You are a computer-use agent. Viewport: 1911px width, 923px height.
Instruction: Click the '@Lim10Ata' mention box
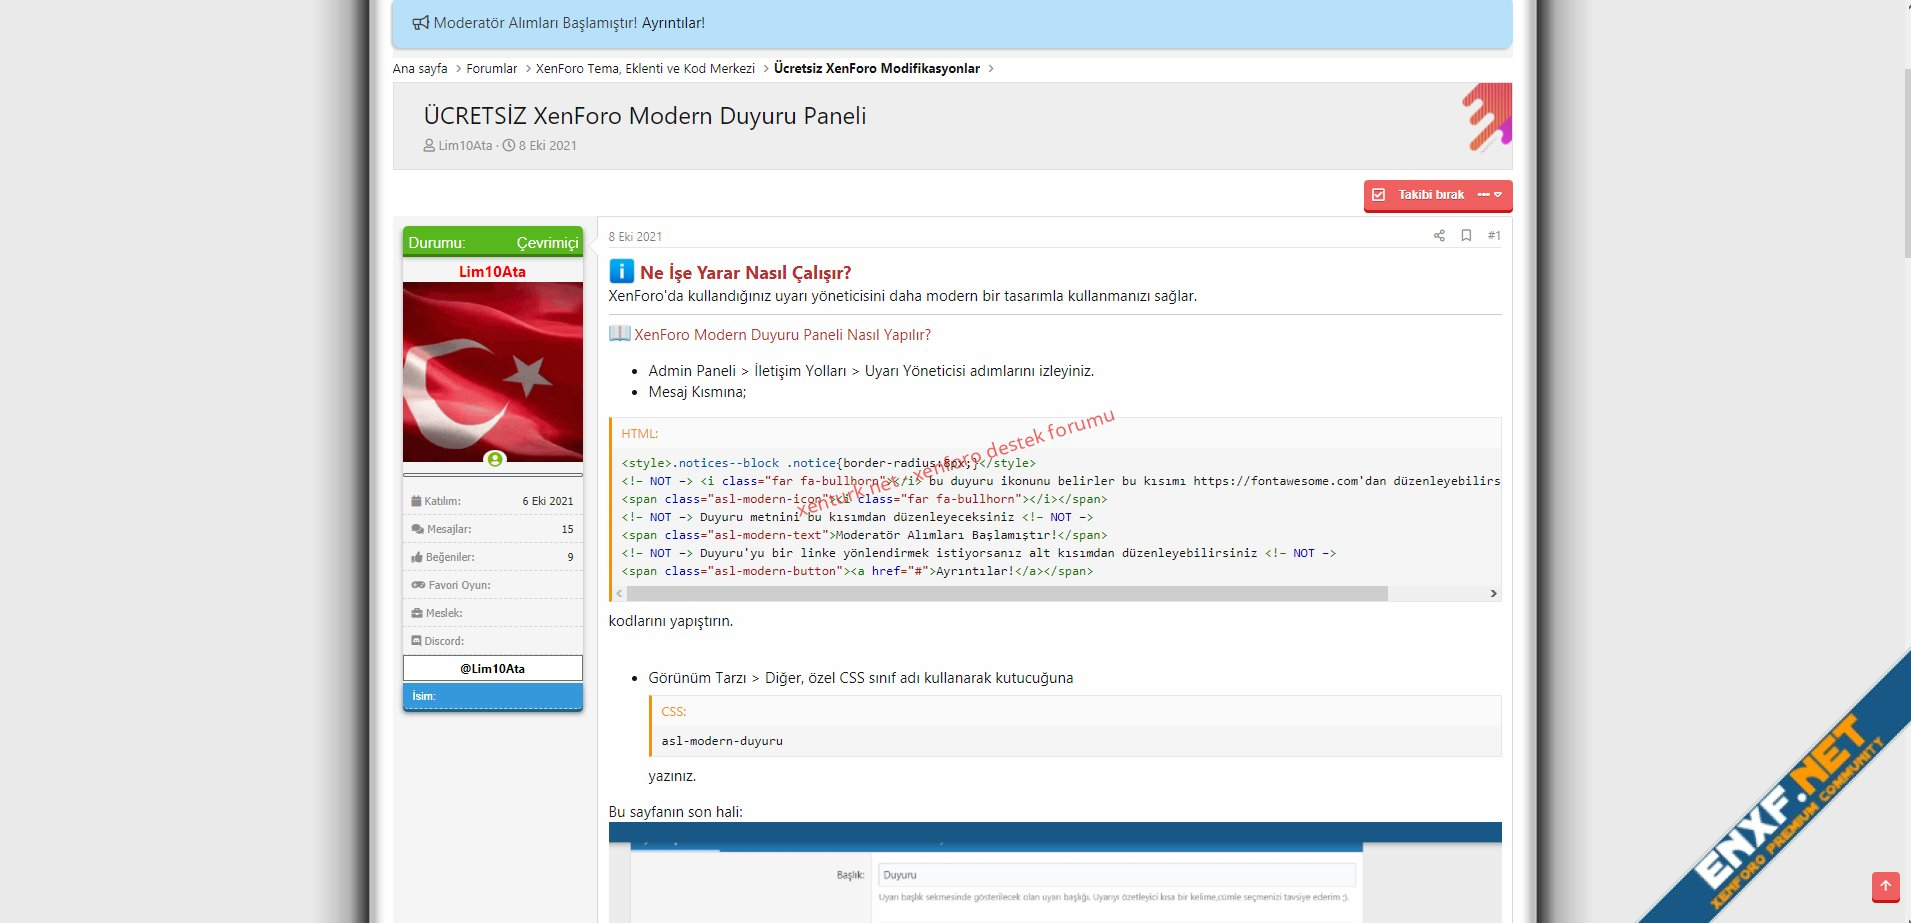coord(493,669)
